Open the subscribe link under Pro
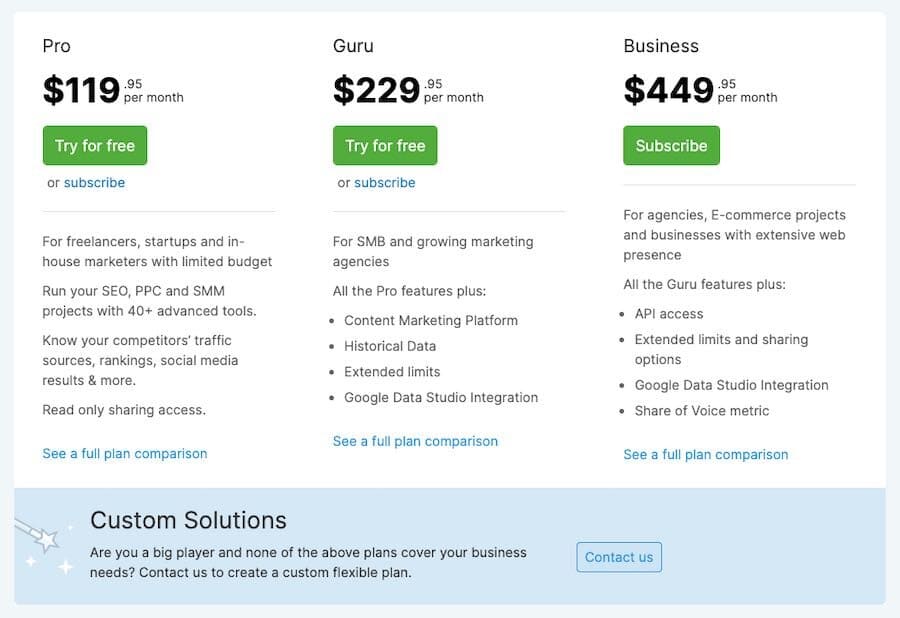The height and width of the screenshot is (618, 900). tap(94, 182)
